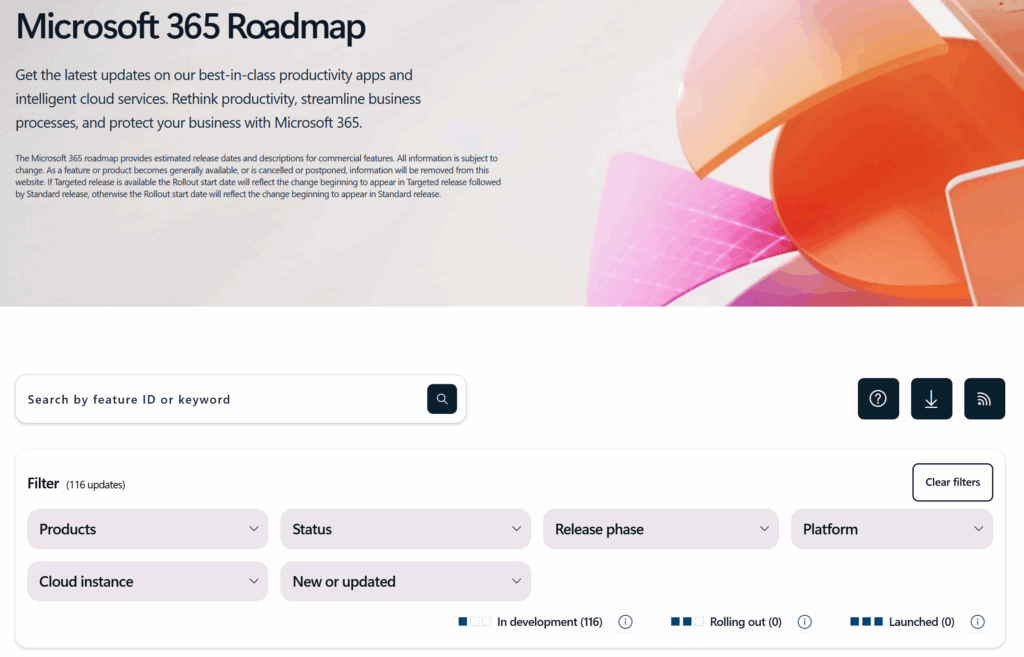The width and height of the screenshot is (1024, 657).
Task: Click the info icon next to Rolling out
Action: click(804, 621)
